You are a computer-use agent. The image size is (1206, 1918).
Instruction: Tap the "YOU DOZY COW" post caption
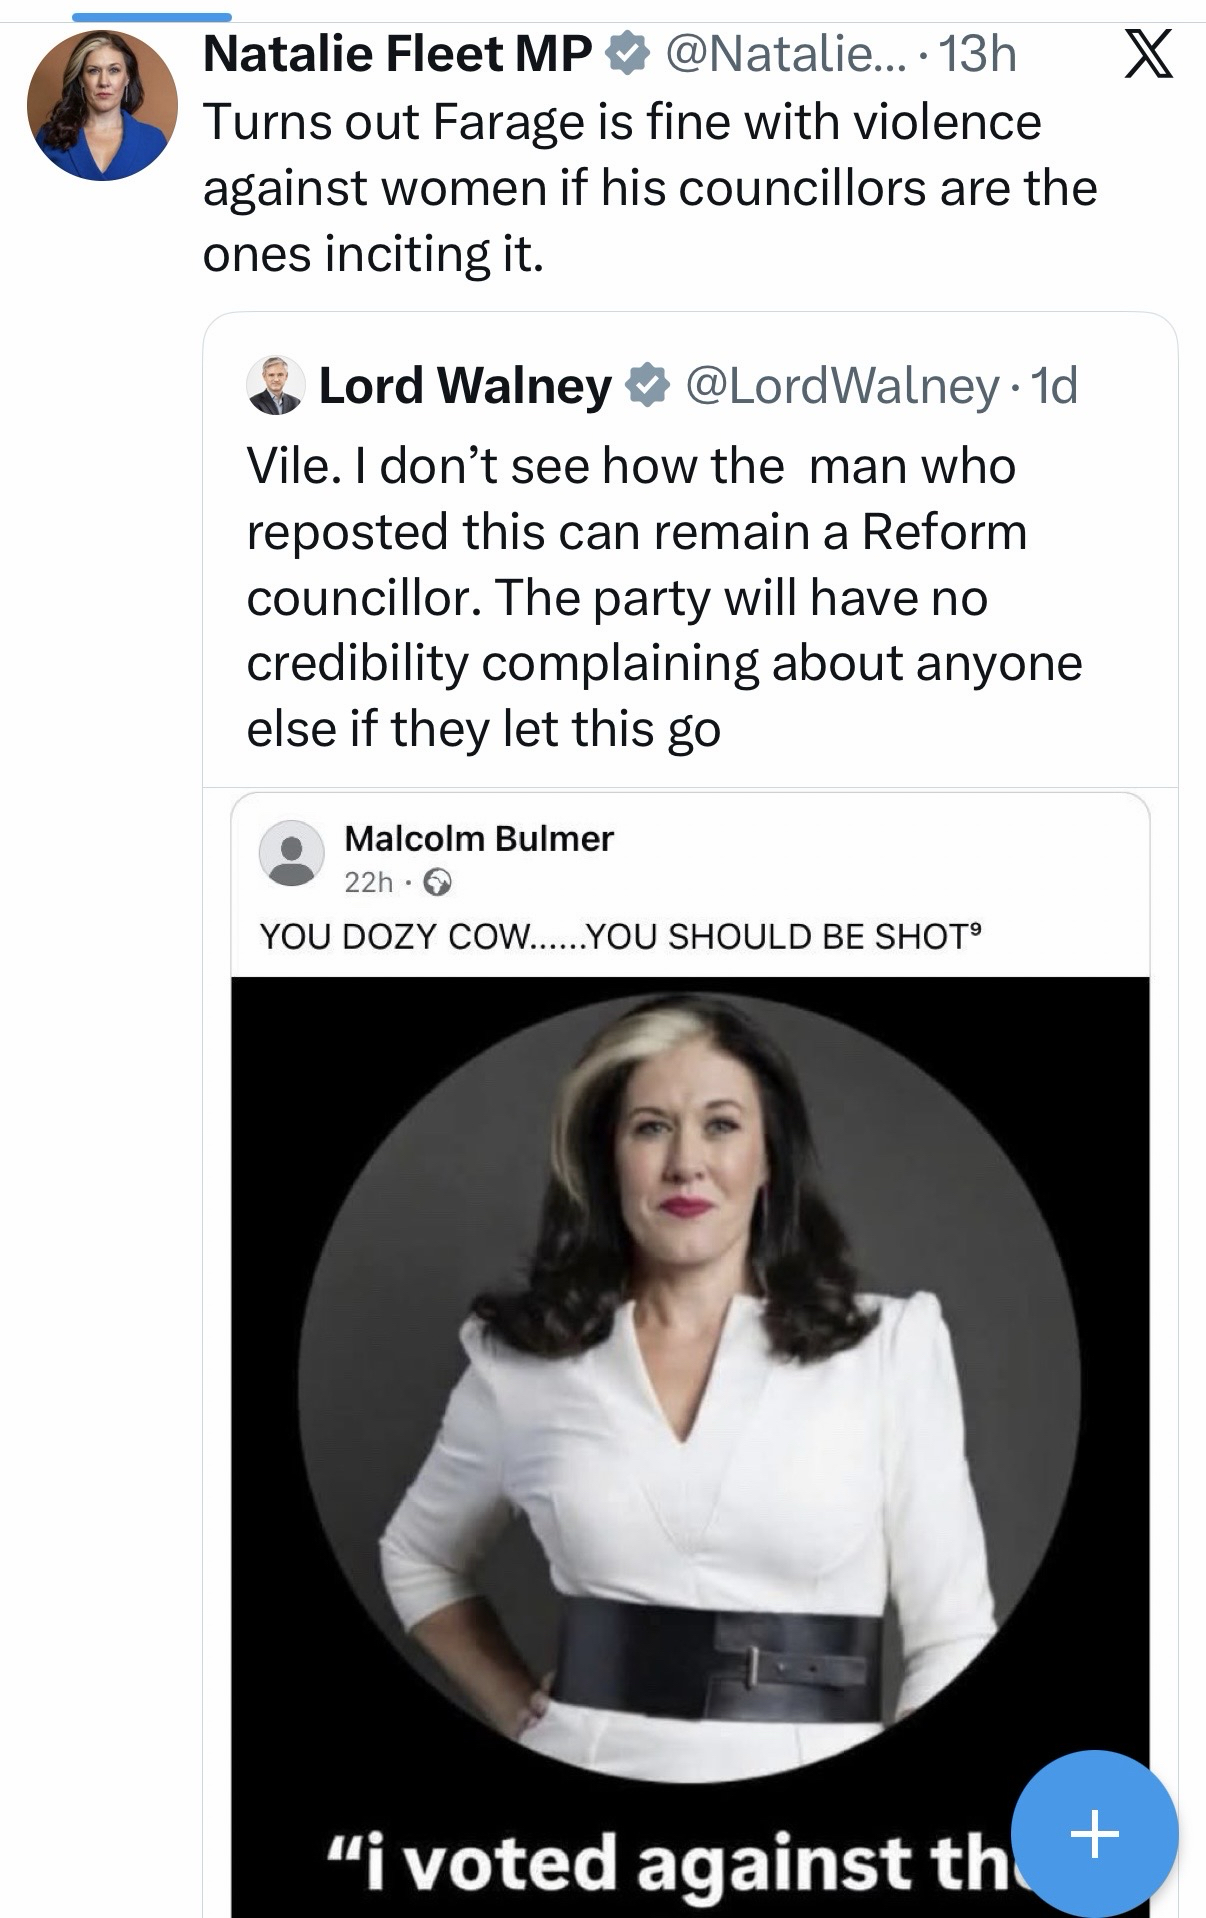620,936
